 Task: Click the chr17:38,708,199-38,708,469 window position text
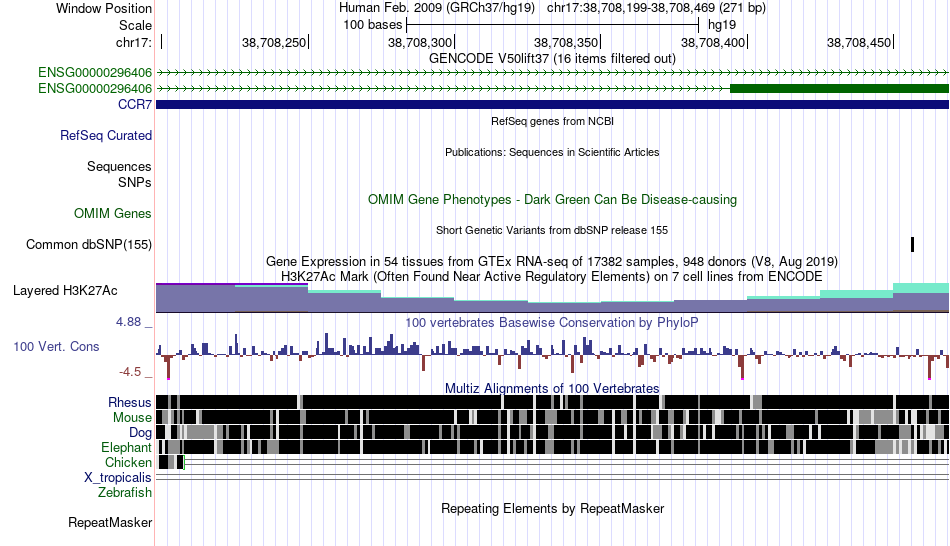click(x=656, y=8)
